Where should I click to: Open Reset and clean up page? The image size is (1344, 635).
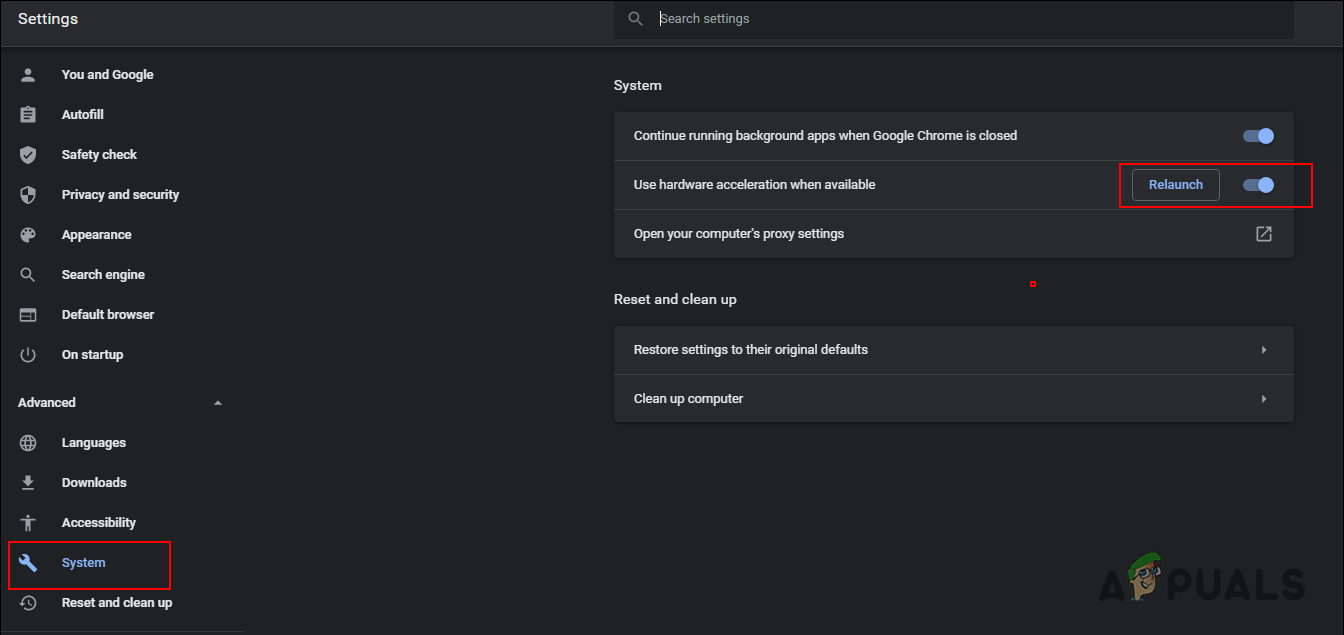tap(116, 603)
